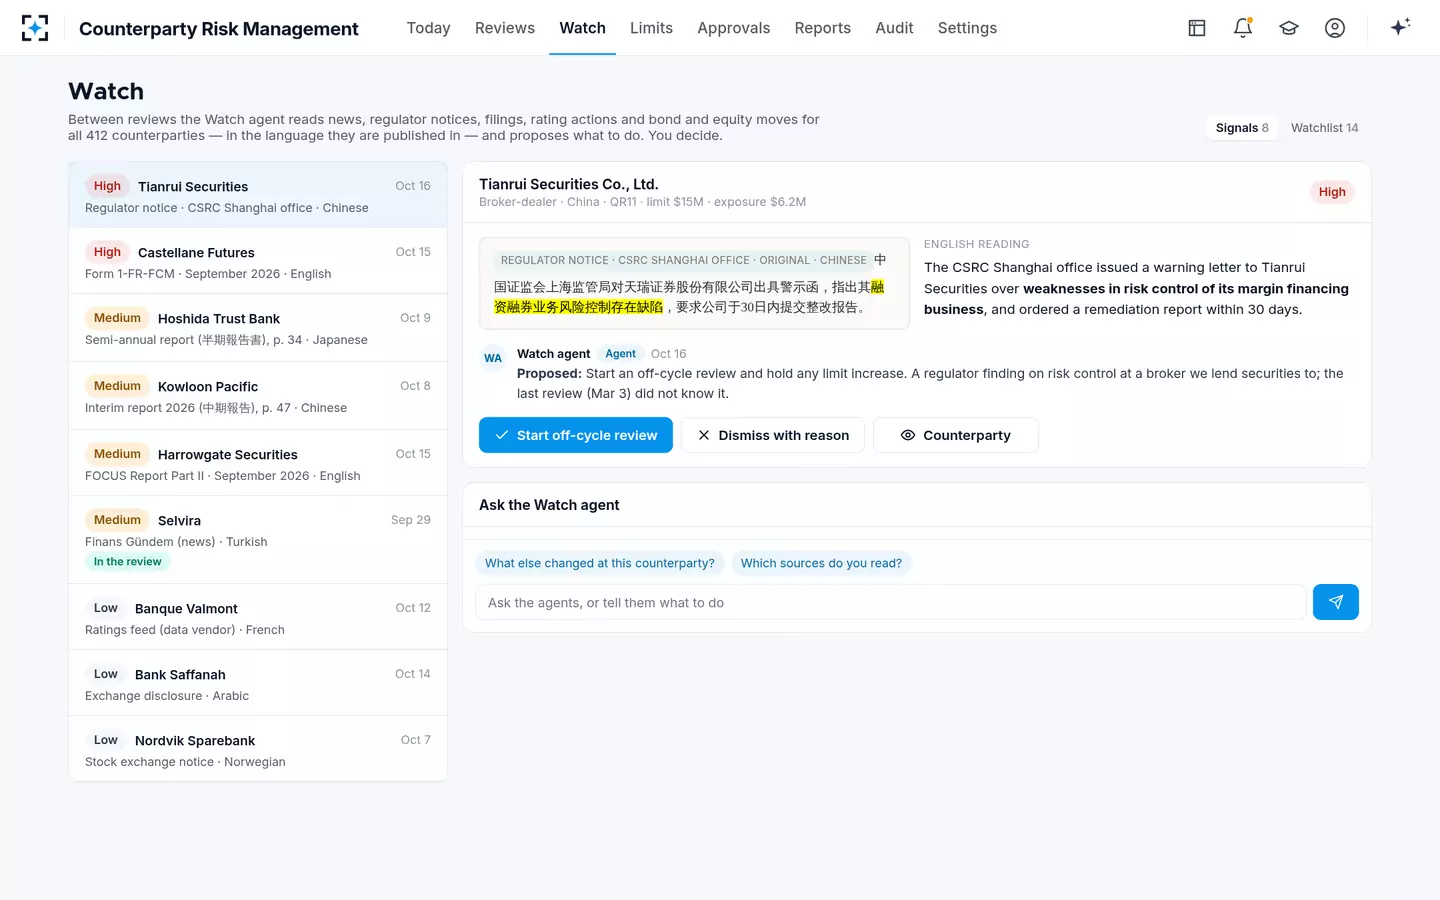Click the WA Watch agent avatar
1440x900 pixels.
coord(493,358)
